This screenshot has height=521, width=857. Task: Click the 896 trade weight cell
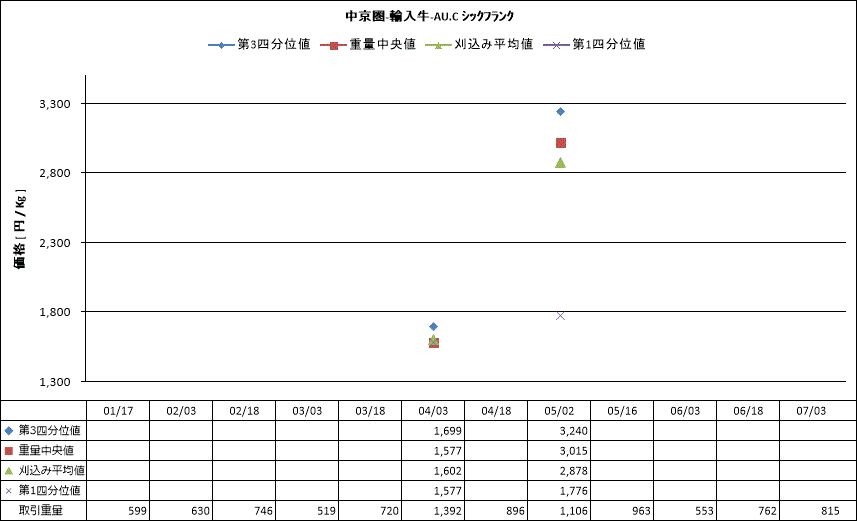pos(496,511)
